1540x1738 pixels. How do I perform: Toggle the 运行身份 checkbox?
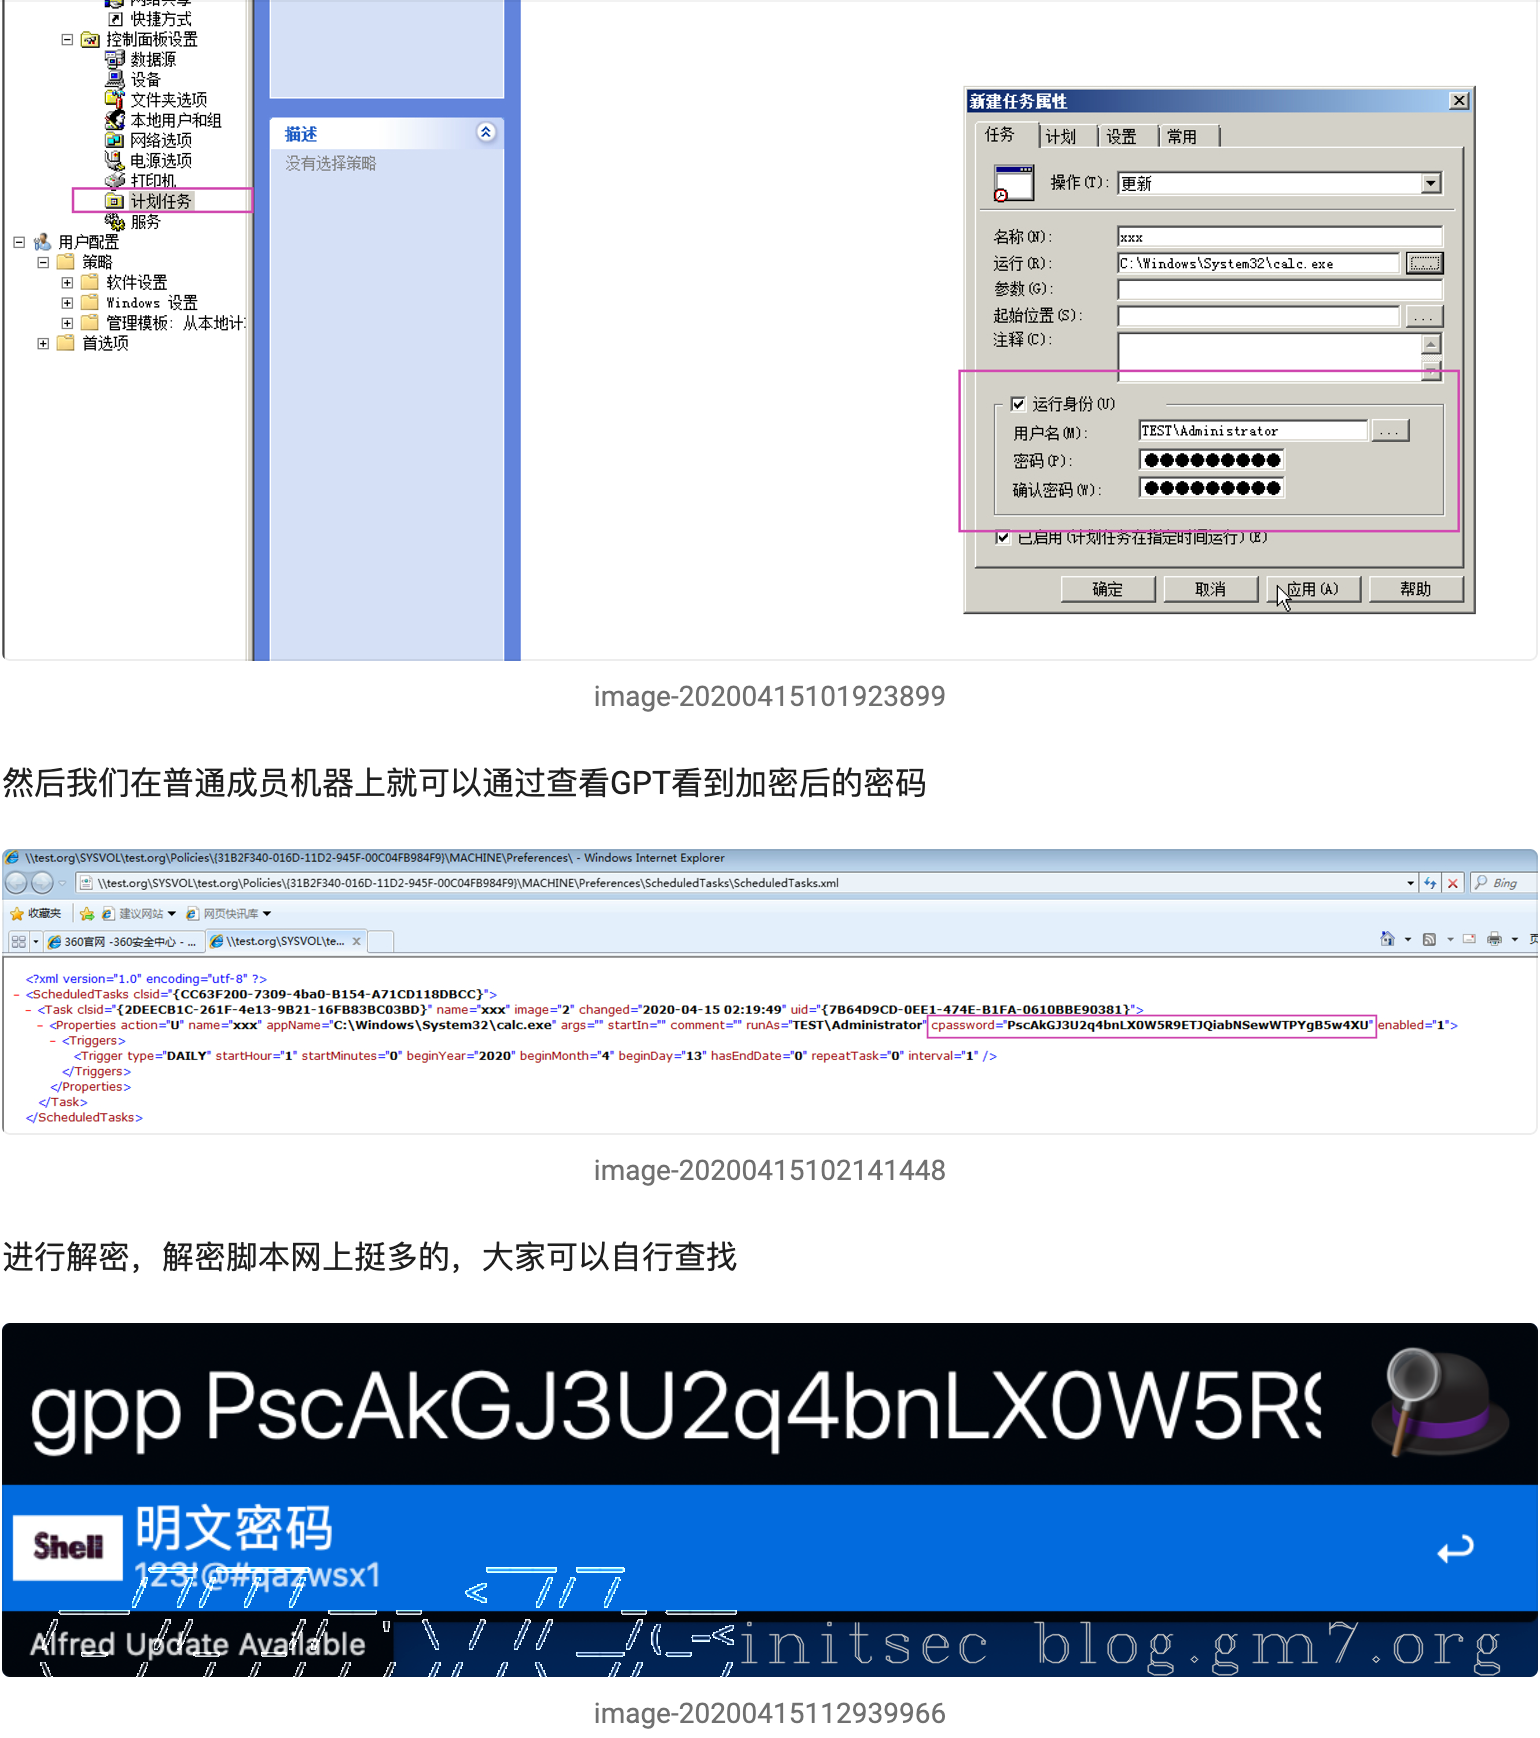coord(1018,404)
